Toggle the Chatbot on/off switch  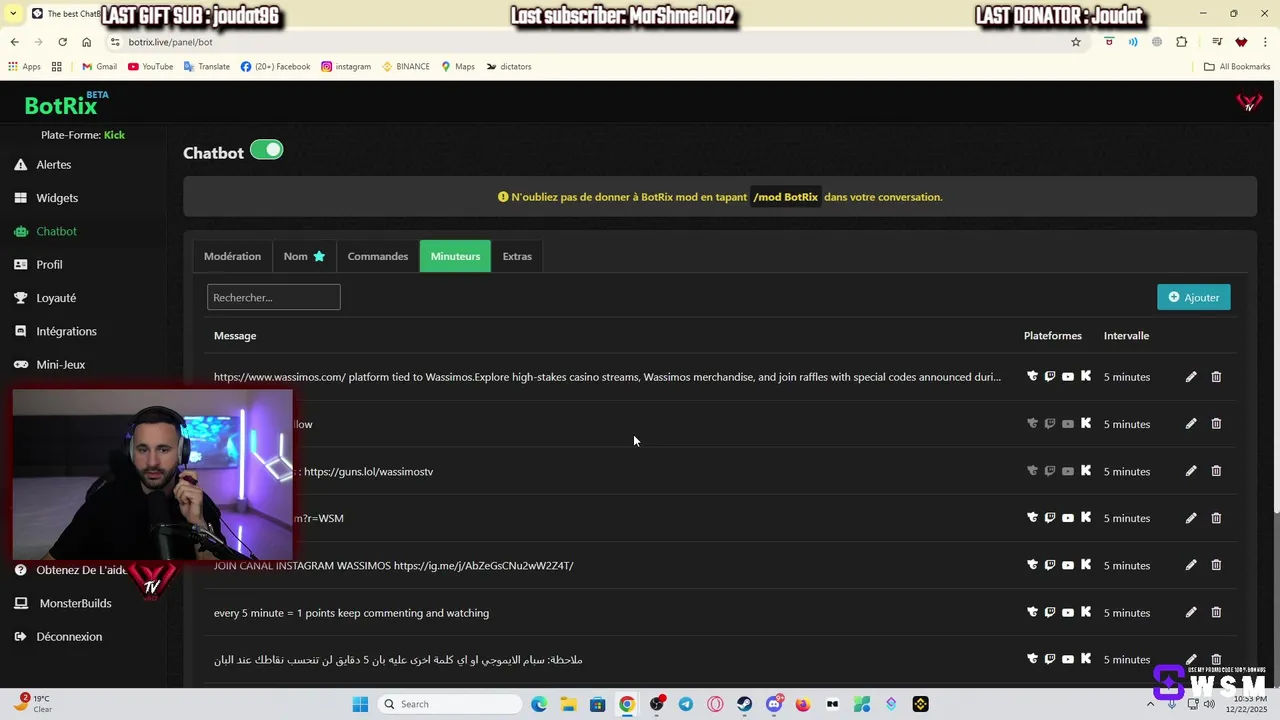(x=267, y=150)
